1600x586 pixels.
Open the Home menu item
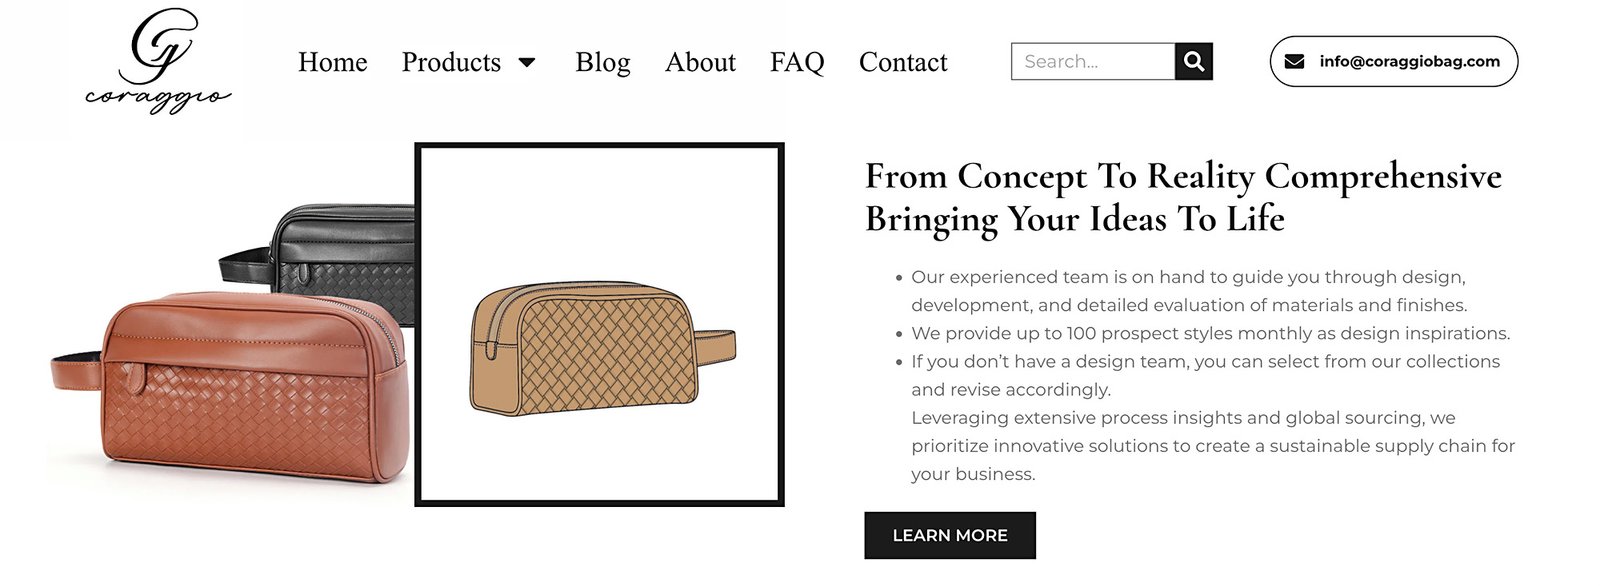click(x=333, y=62)
